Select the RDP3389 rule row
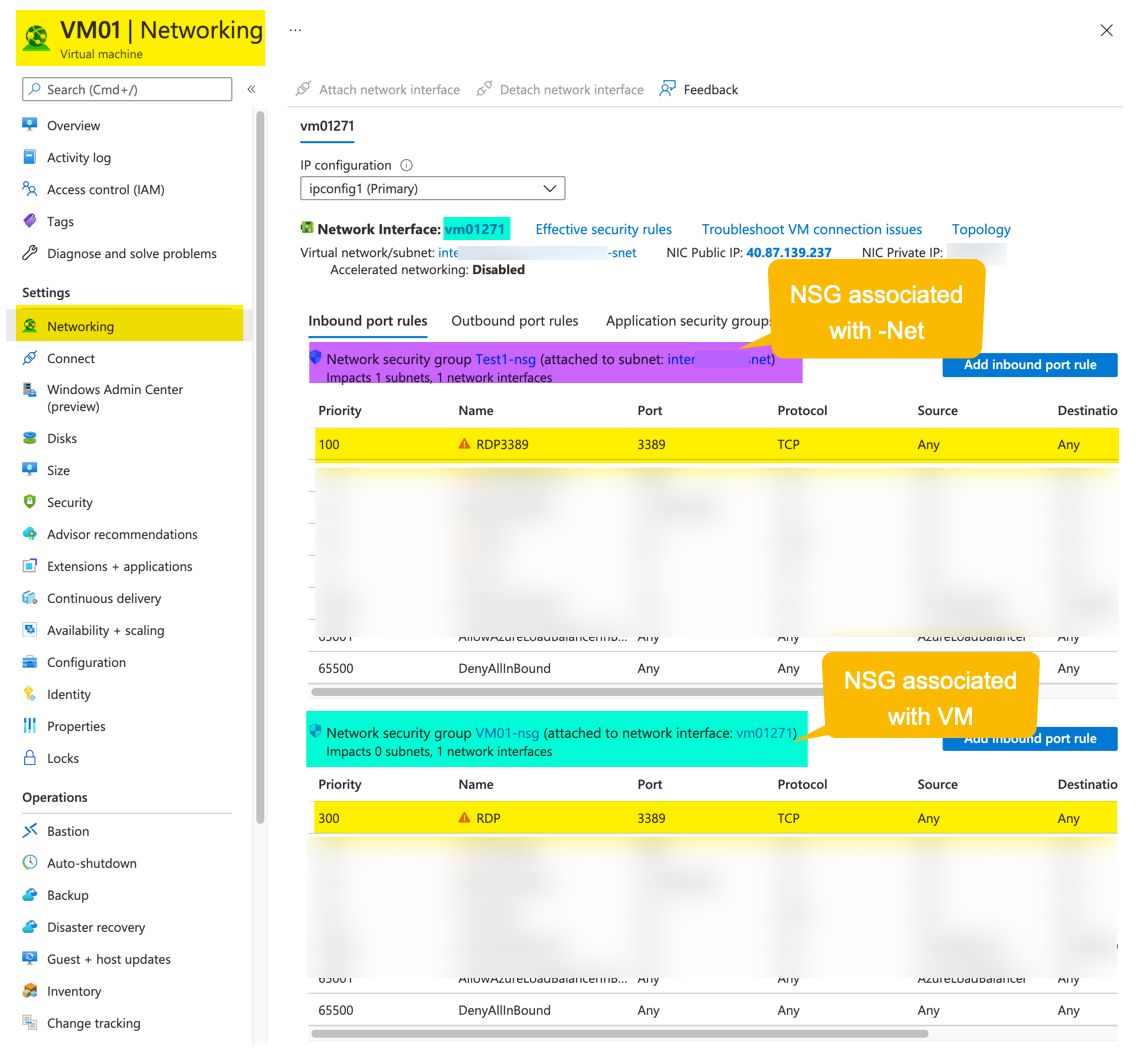Screen dimensions: 1138x1050 pyautogui.click(x=716, y=444)
